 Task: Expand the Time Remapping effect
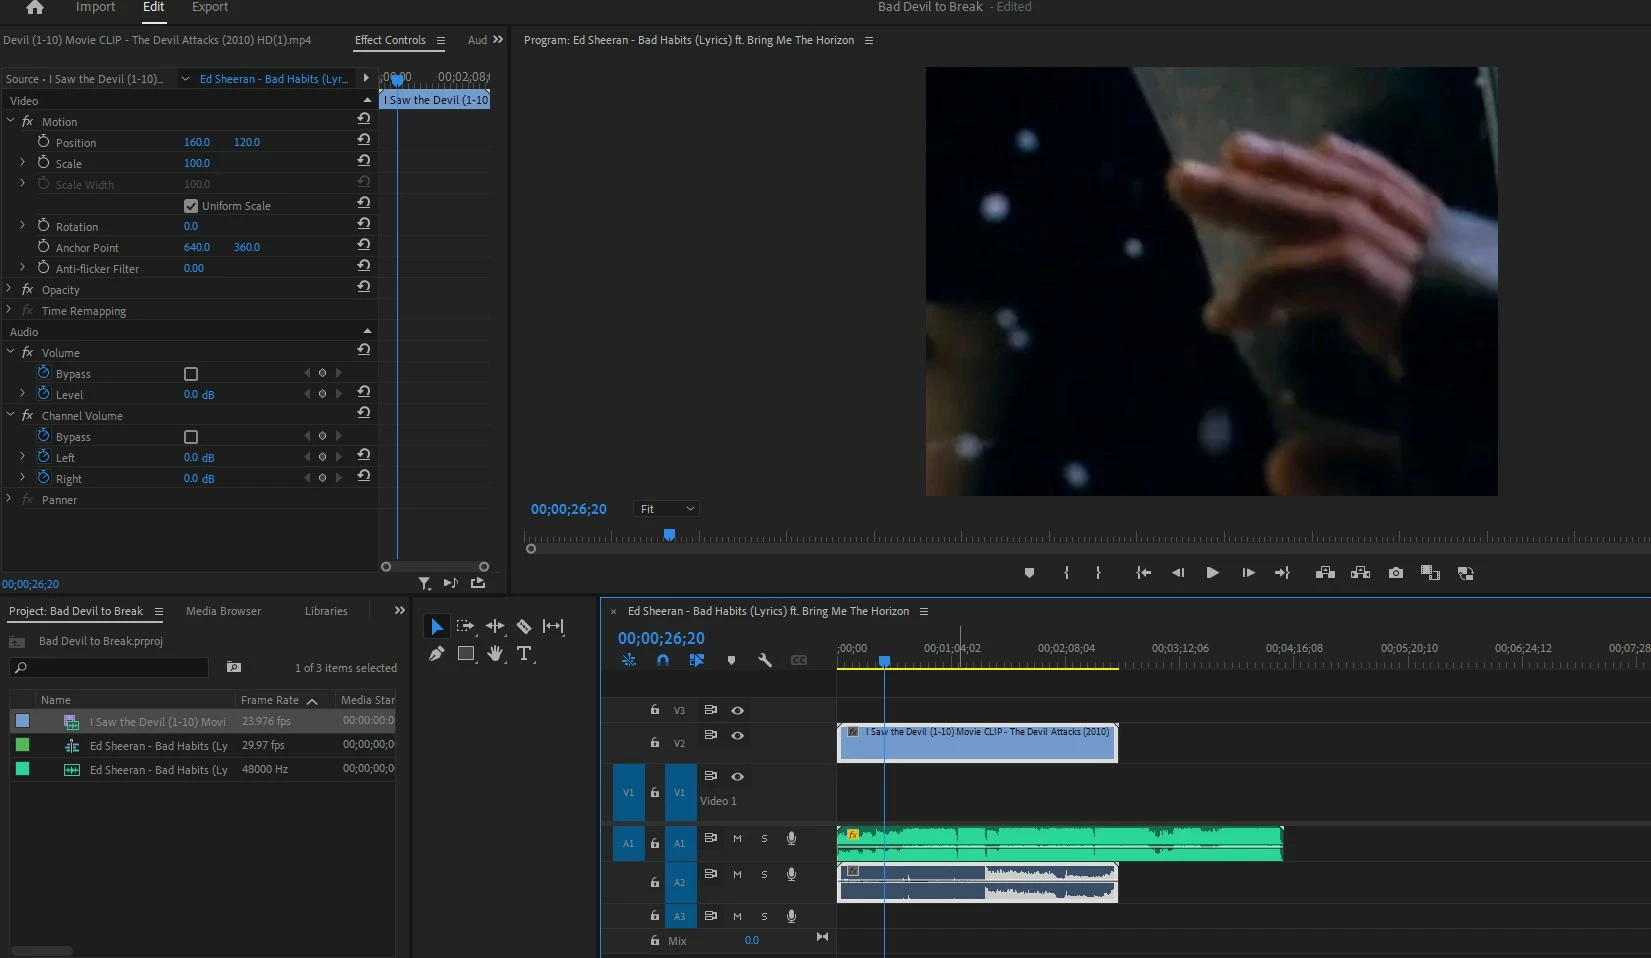coord(9,309)
